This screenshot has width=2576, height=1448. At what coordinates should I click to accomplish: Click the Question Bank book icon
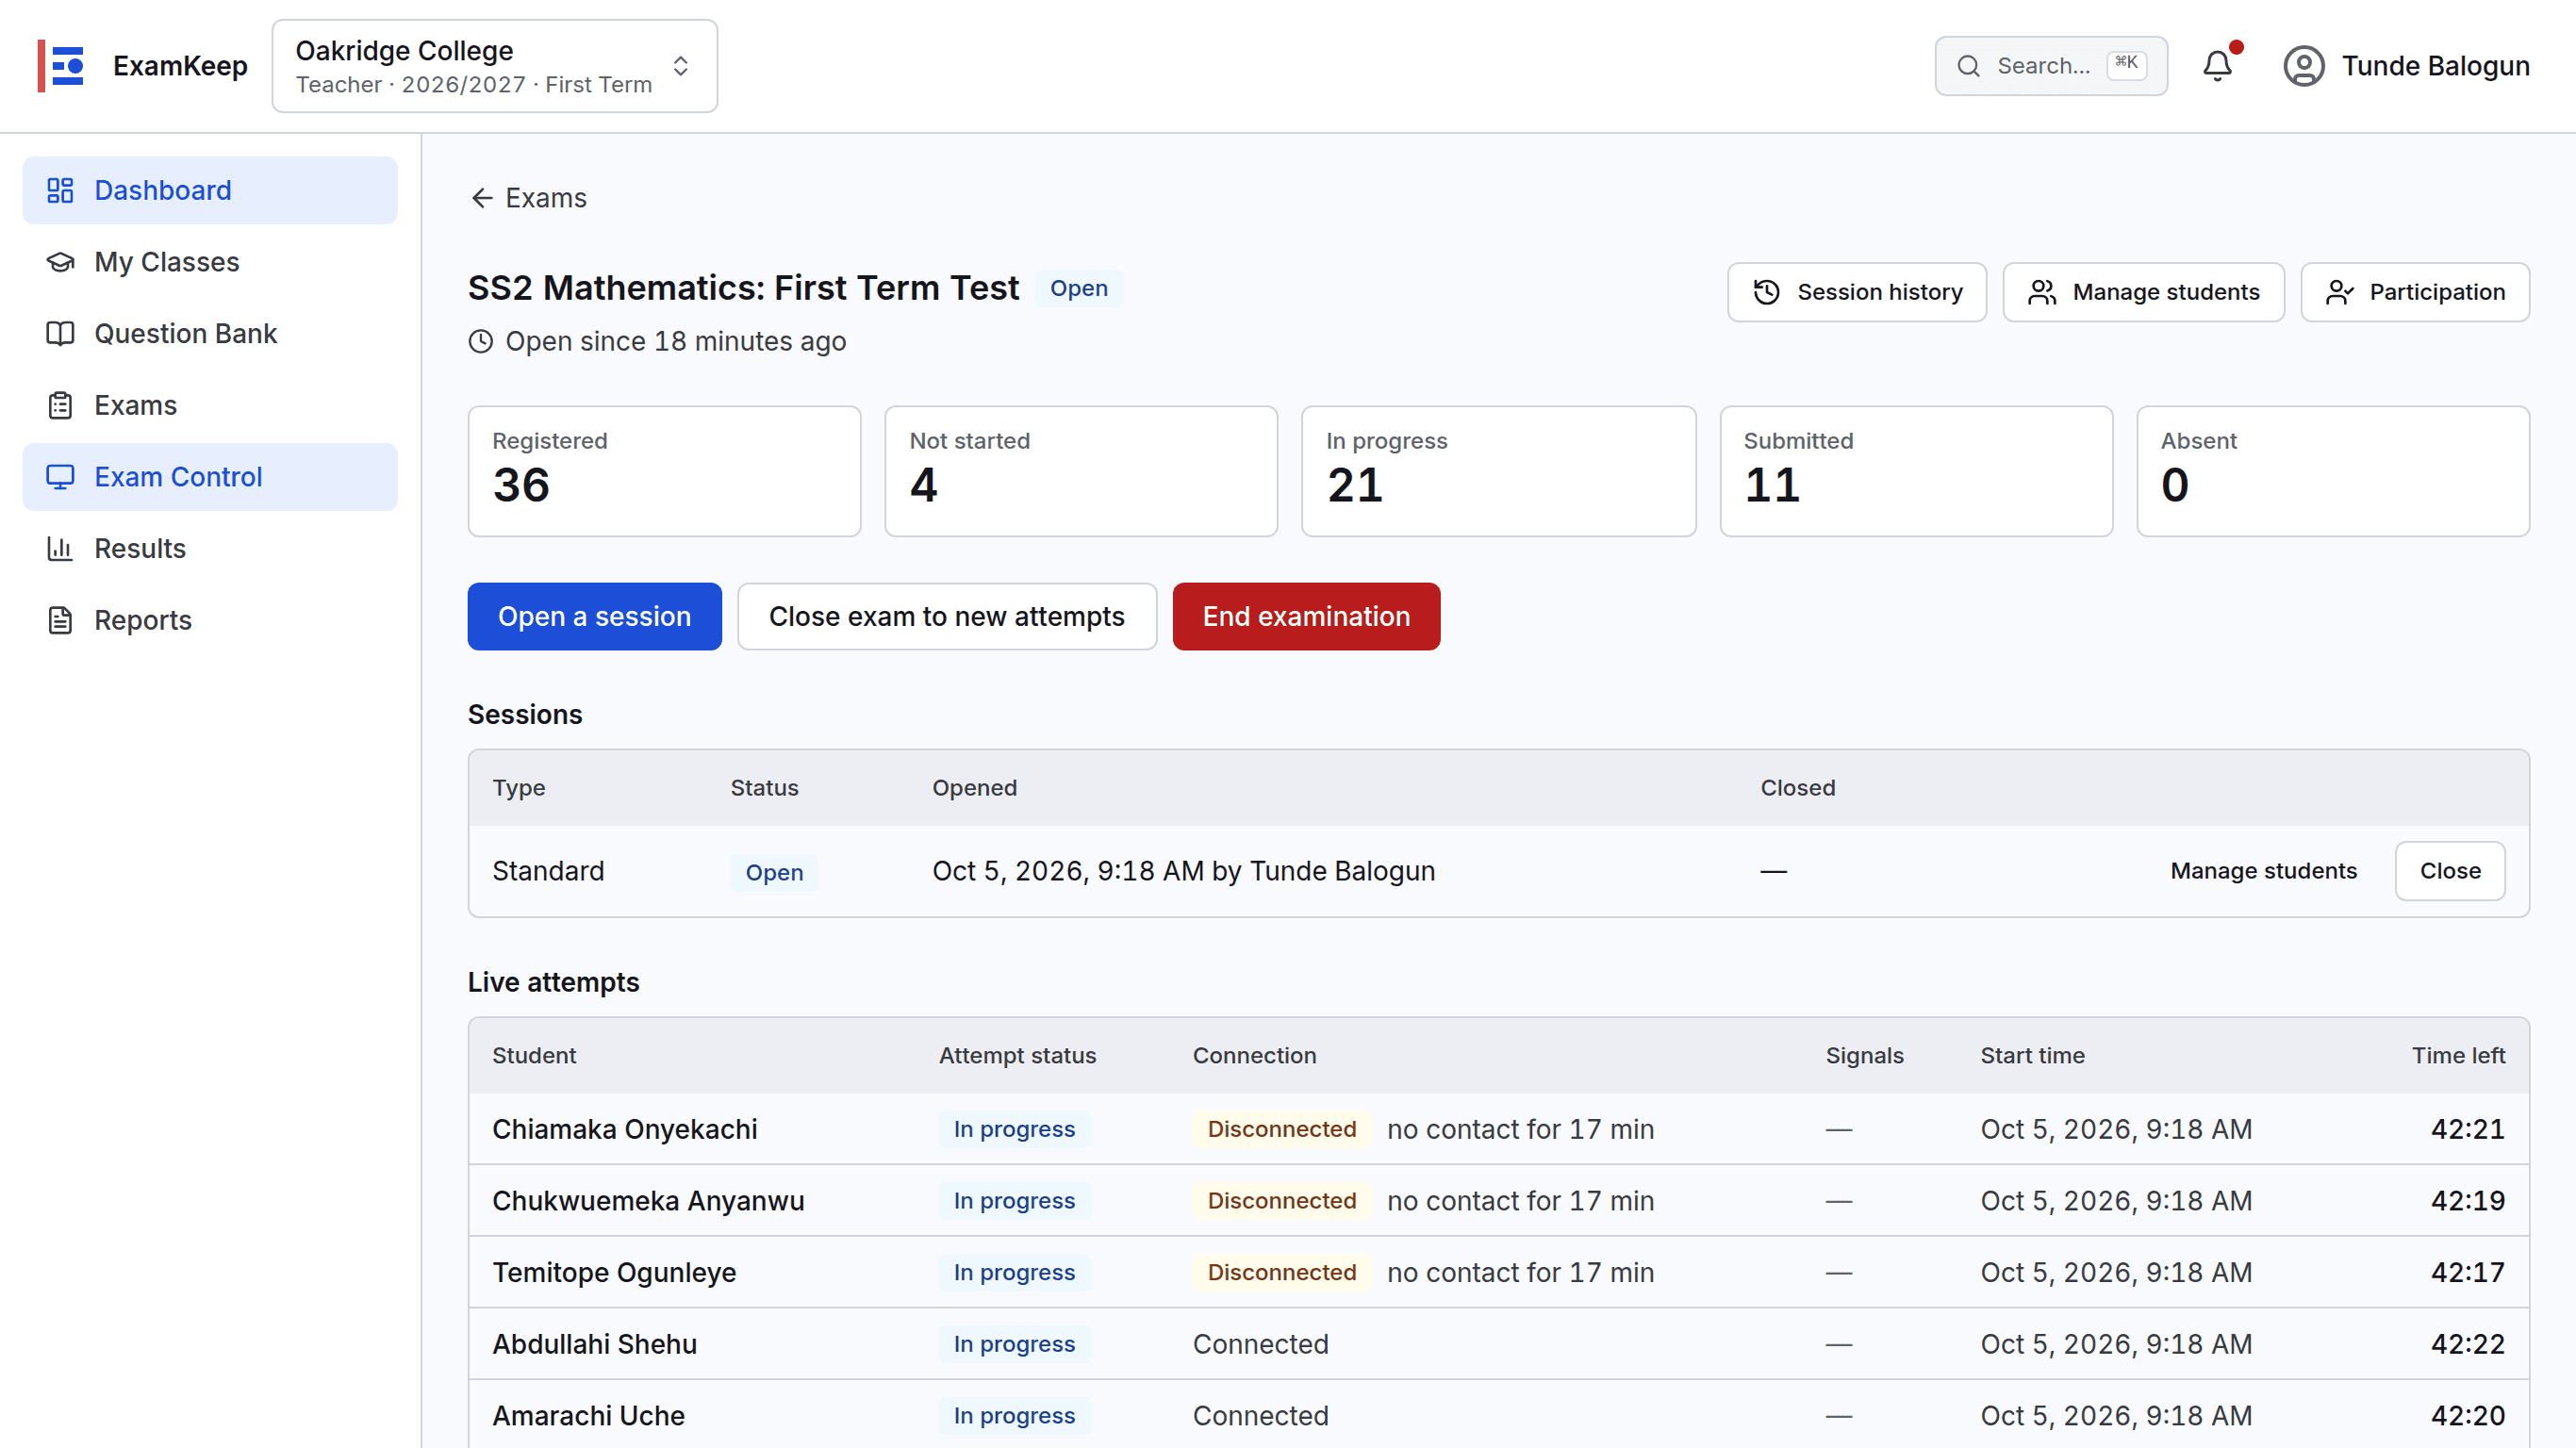click(60, 333)
